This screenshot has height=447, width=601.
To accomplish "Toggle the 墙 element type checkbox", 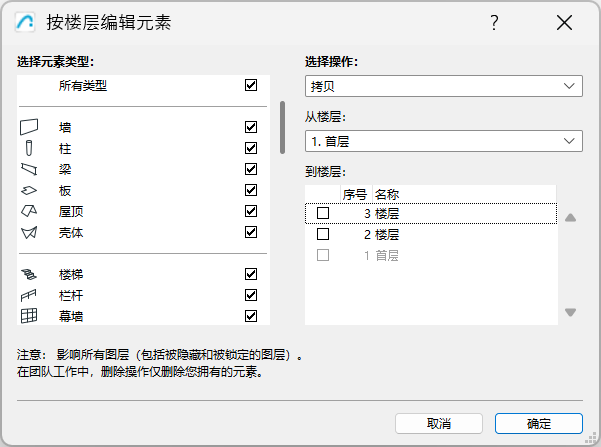I will click(x=251, y=127).
